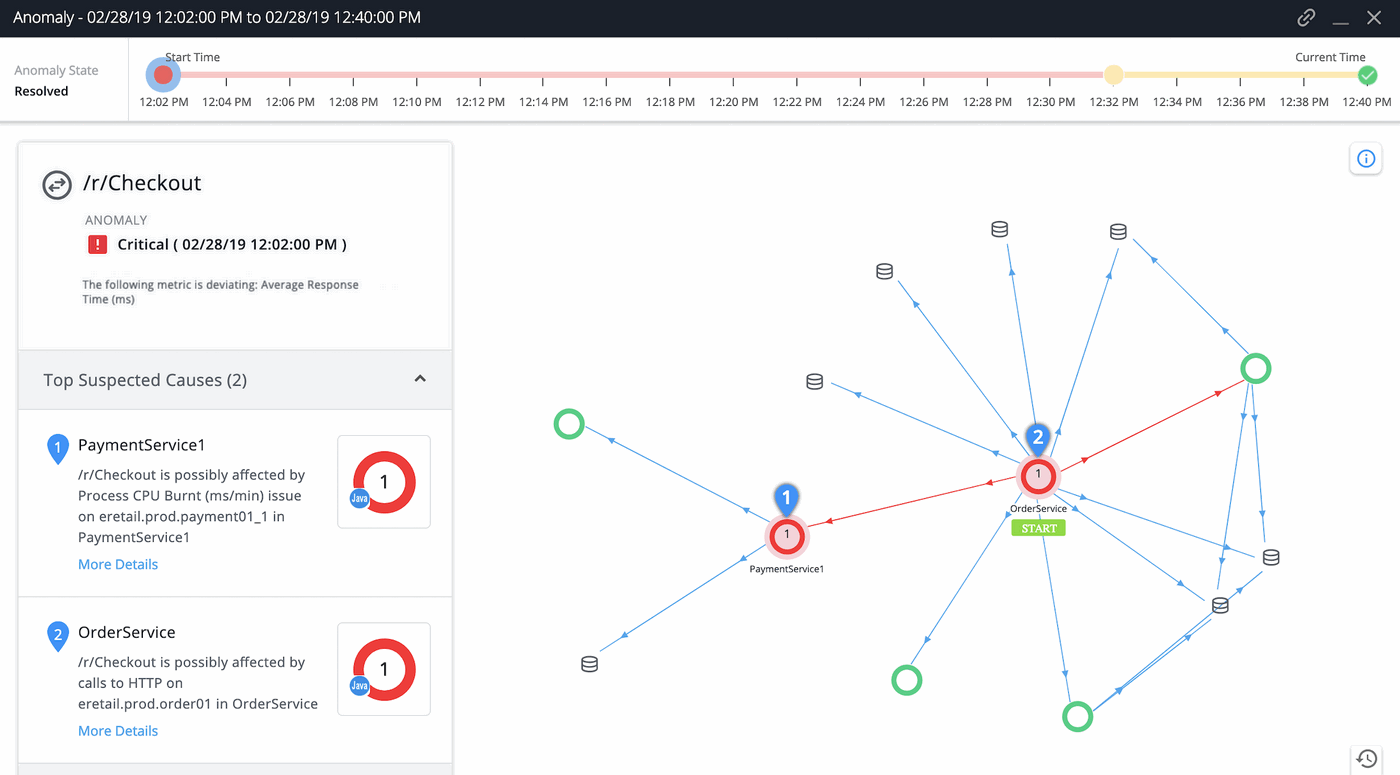1400x775 pixels.
Task: Click the OrderService title in causes list
Action: (127, 632)
